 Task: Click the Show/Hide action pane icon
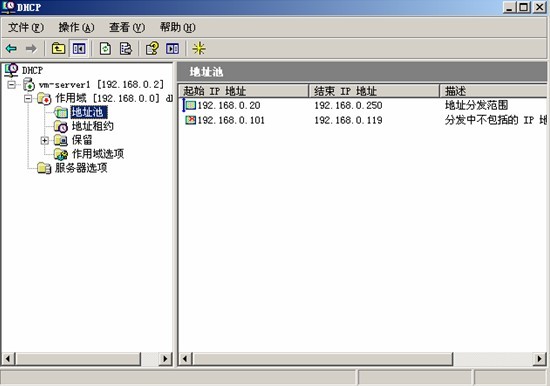(x=173, y=48)
